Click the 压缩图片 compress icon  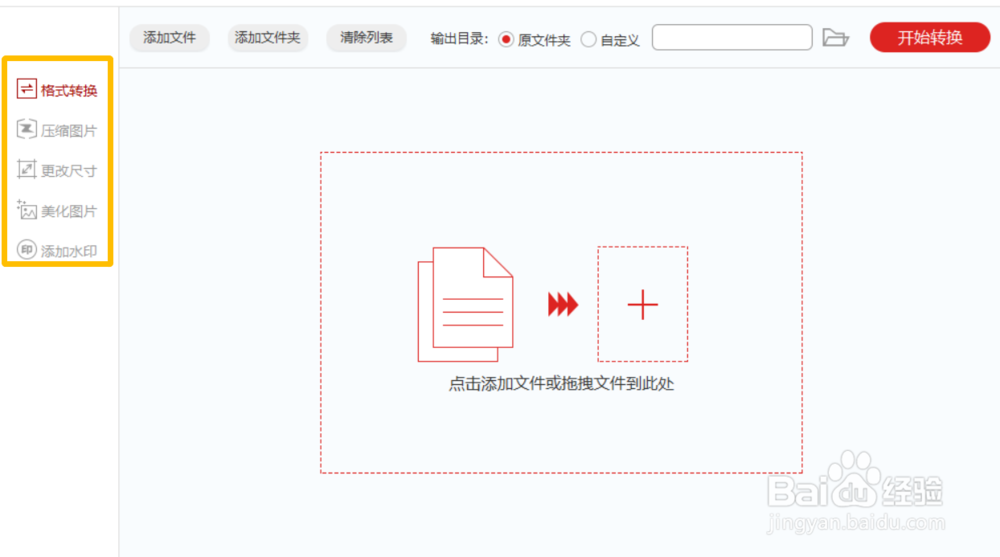coord(26,129)
